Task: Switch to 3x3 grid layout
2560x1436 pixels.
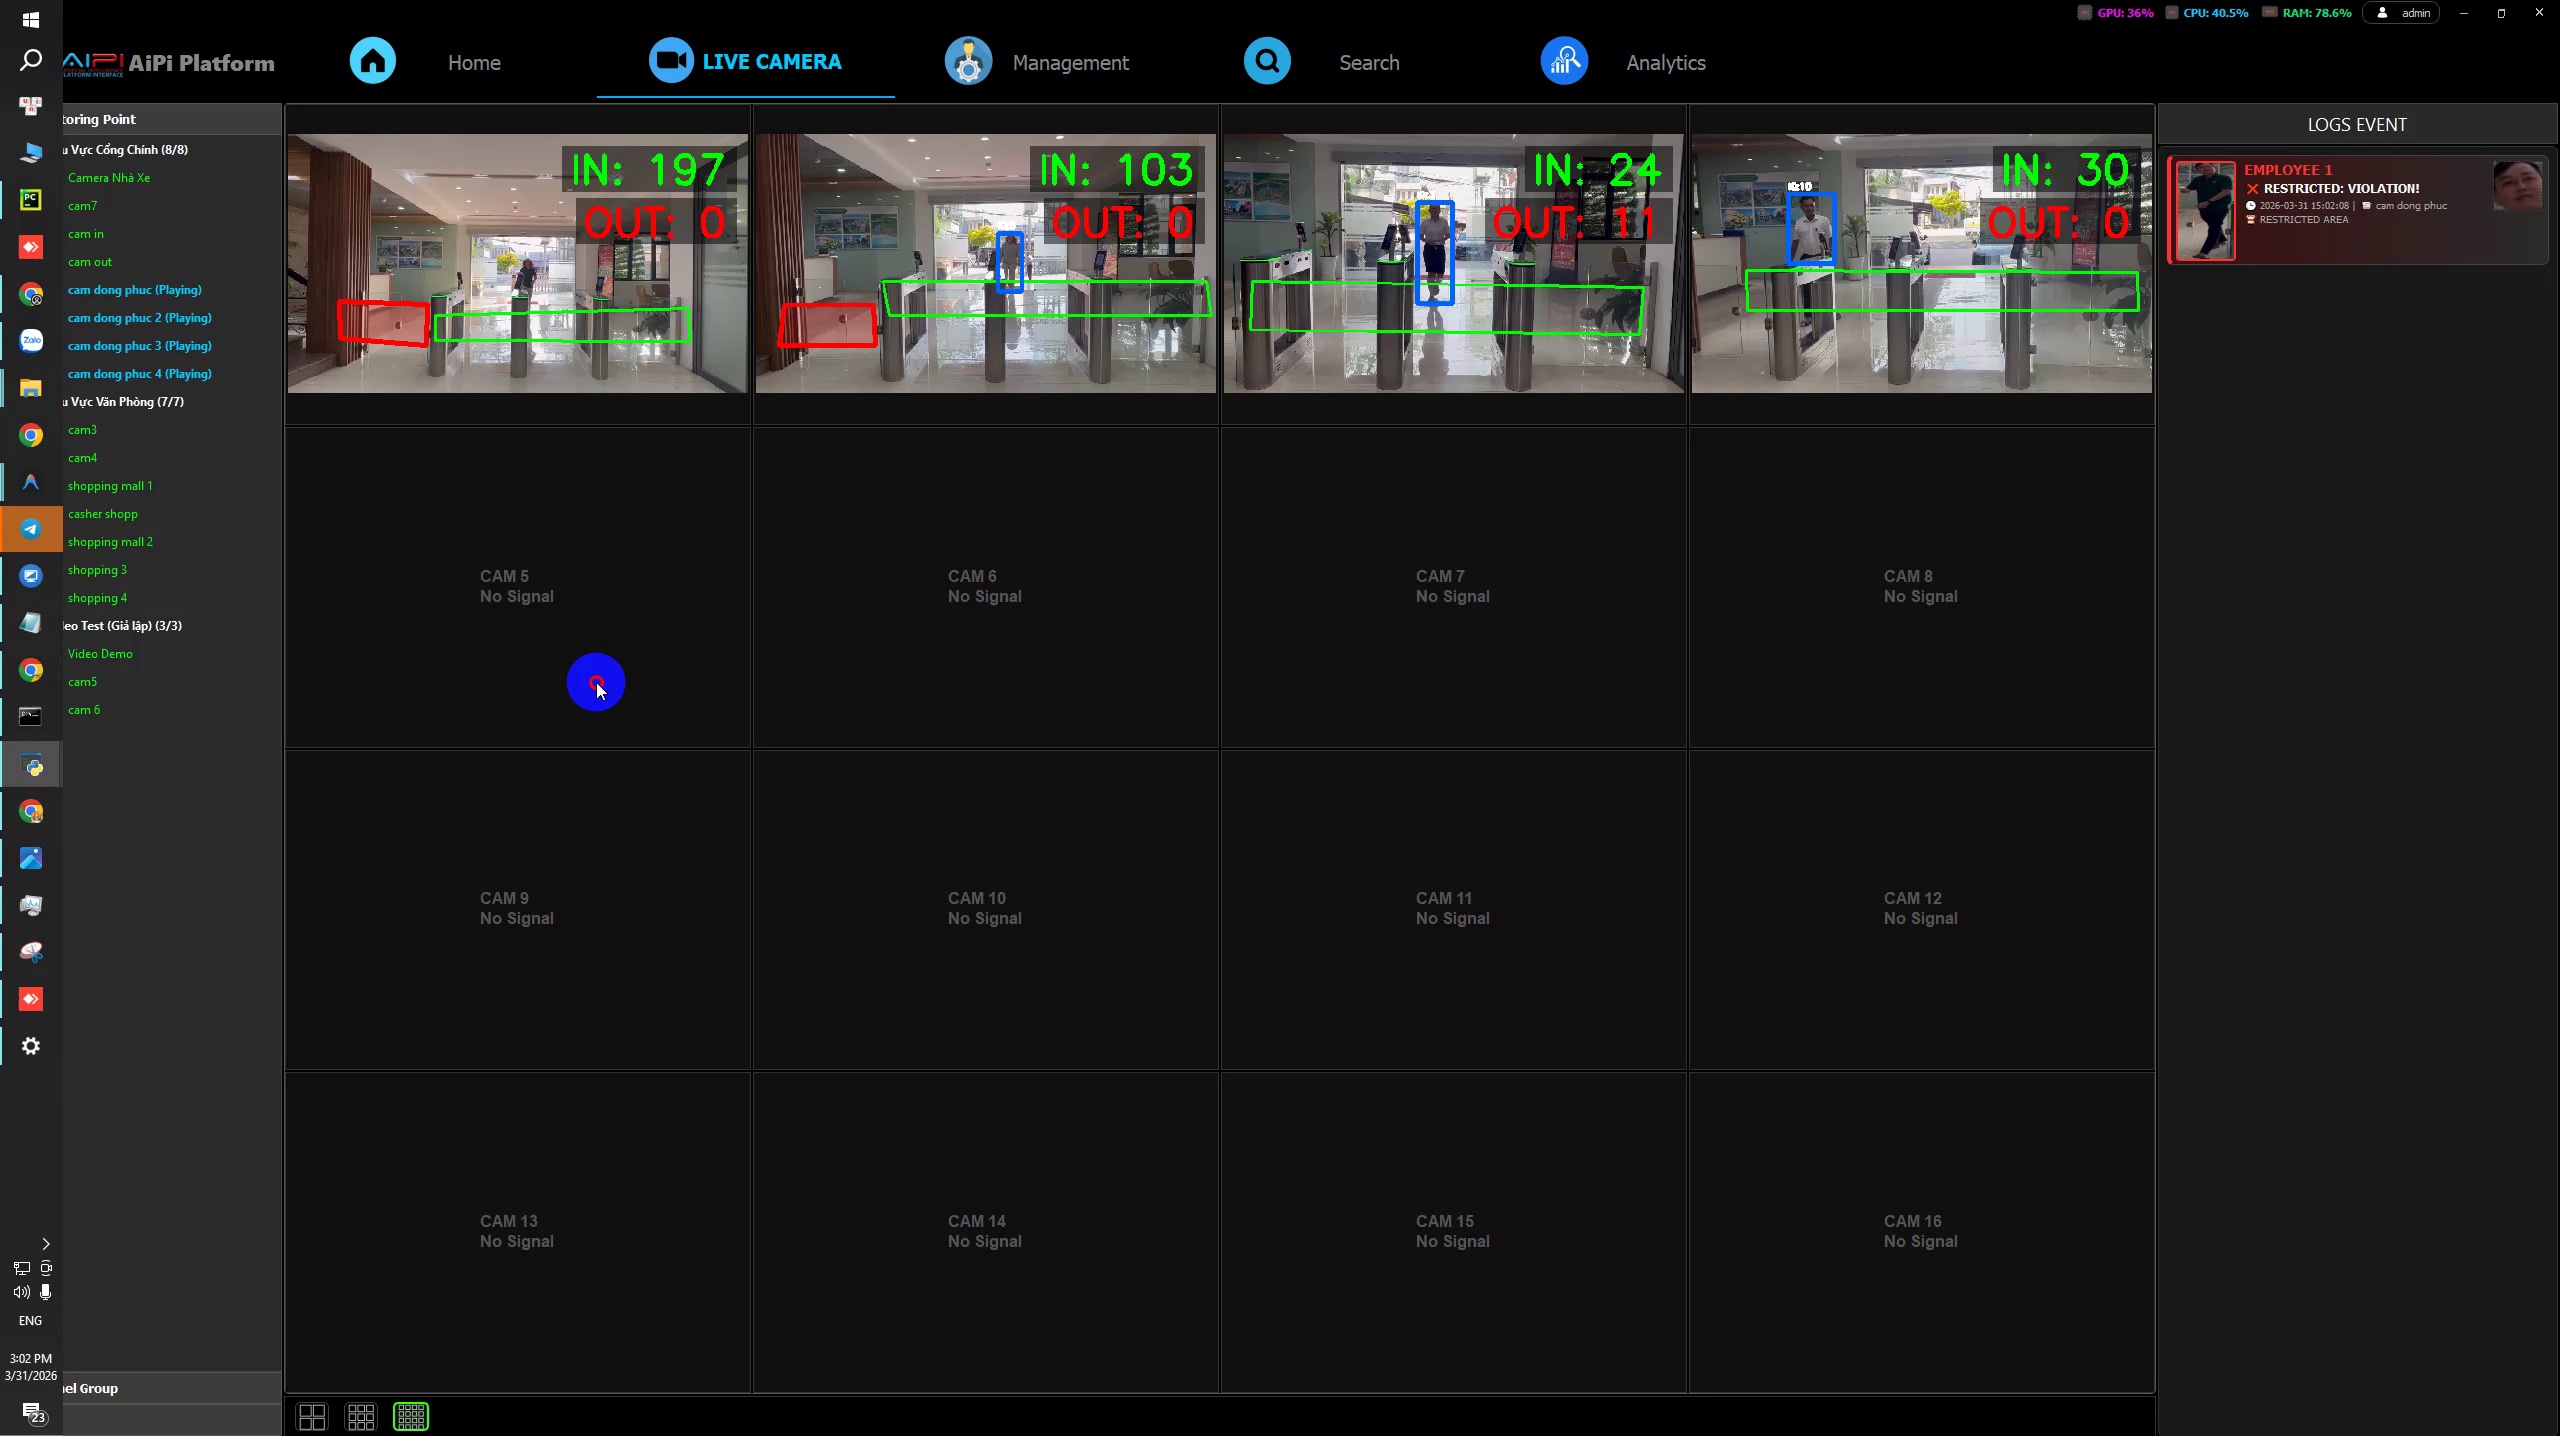Action: coord(361,1416)
